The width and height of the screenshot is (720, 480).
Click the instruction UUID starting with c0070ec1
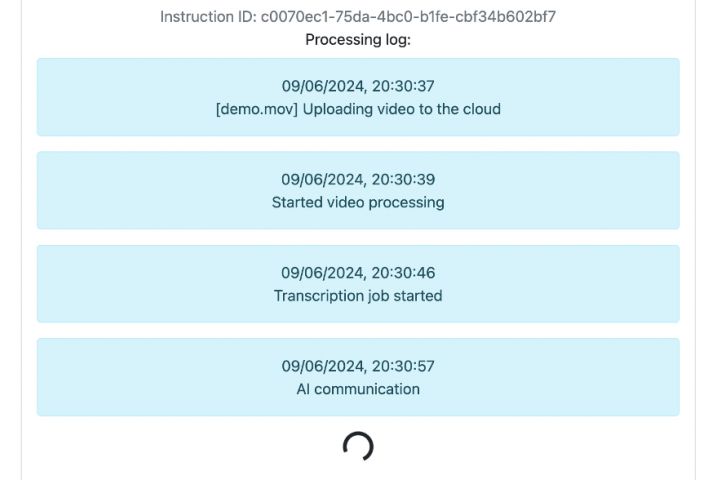click(x=408, y=17)
